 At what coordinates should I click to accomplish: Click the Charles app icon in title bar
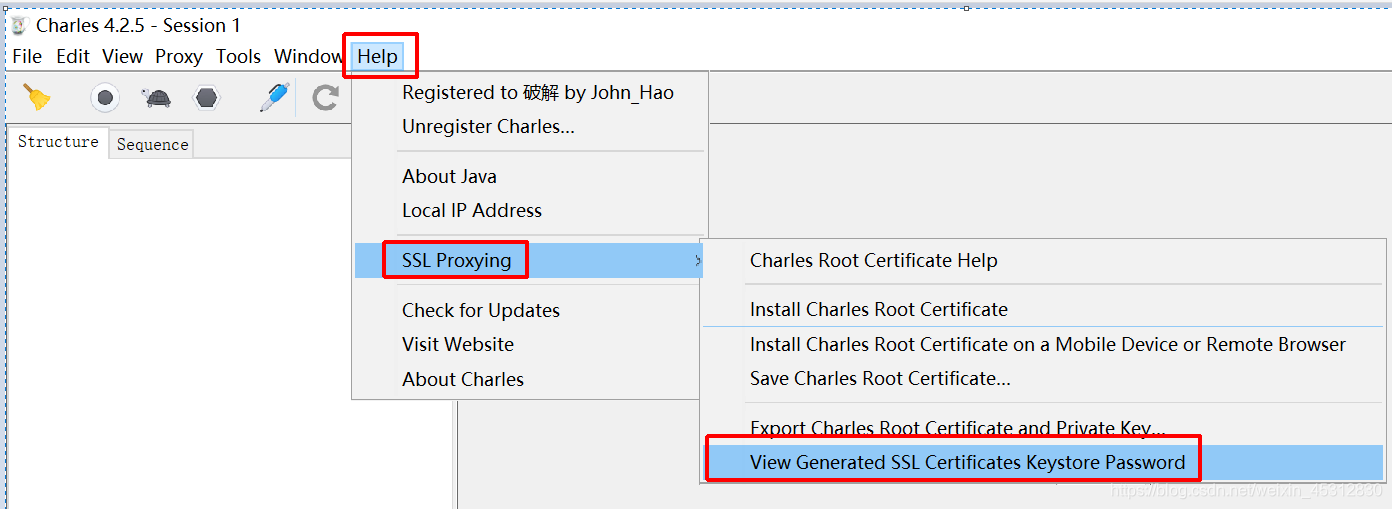tap(18, 25)
